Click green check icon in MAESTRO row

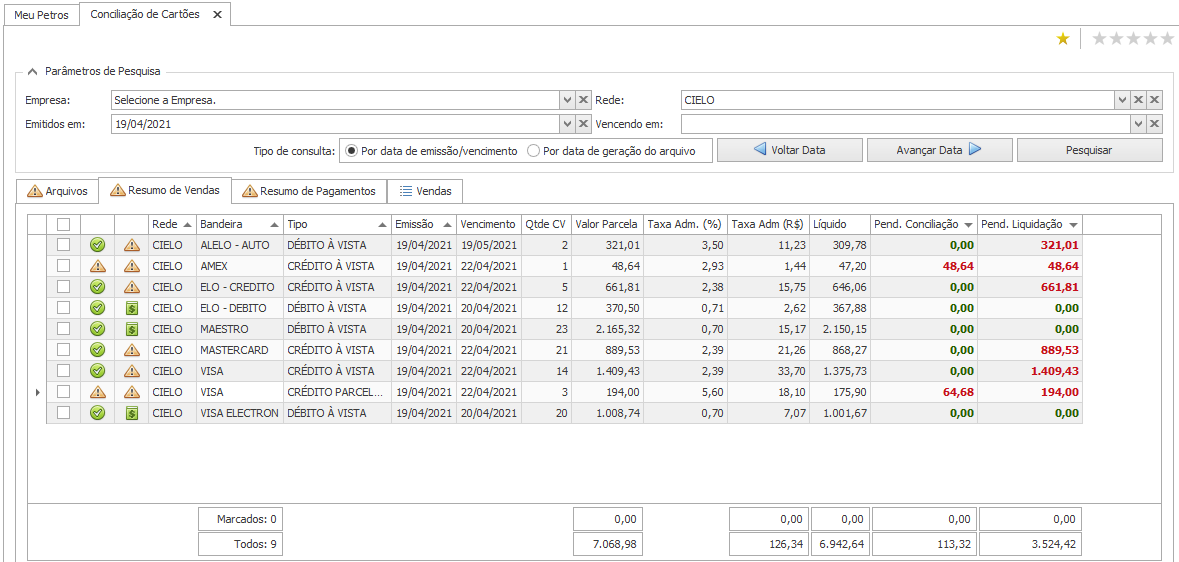click(97, 329)
